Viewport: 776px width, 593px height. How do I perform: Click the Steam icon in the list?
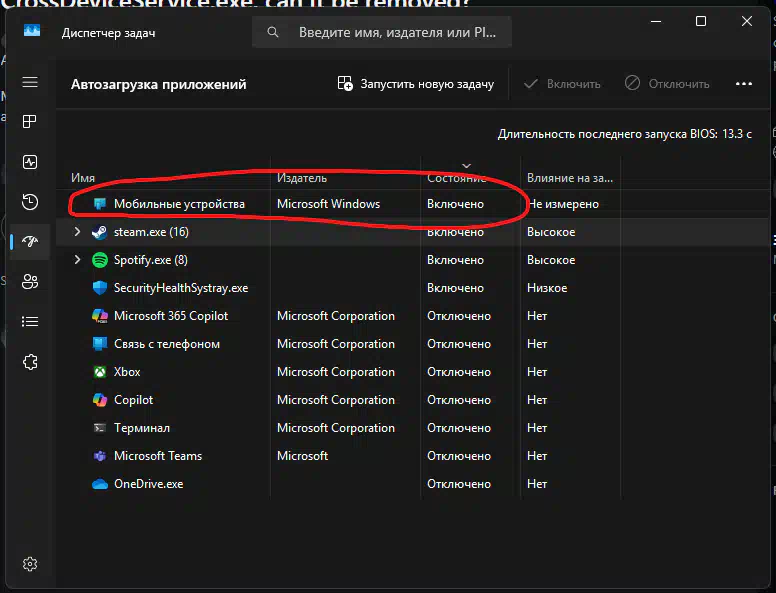(99, 232)
